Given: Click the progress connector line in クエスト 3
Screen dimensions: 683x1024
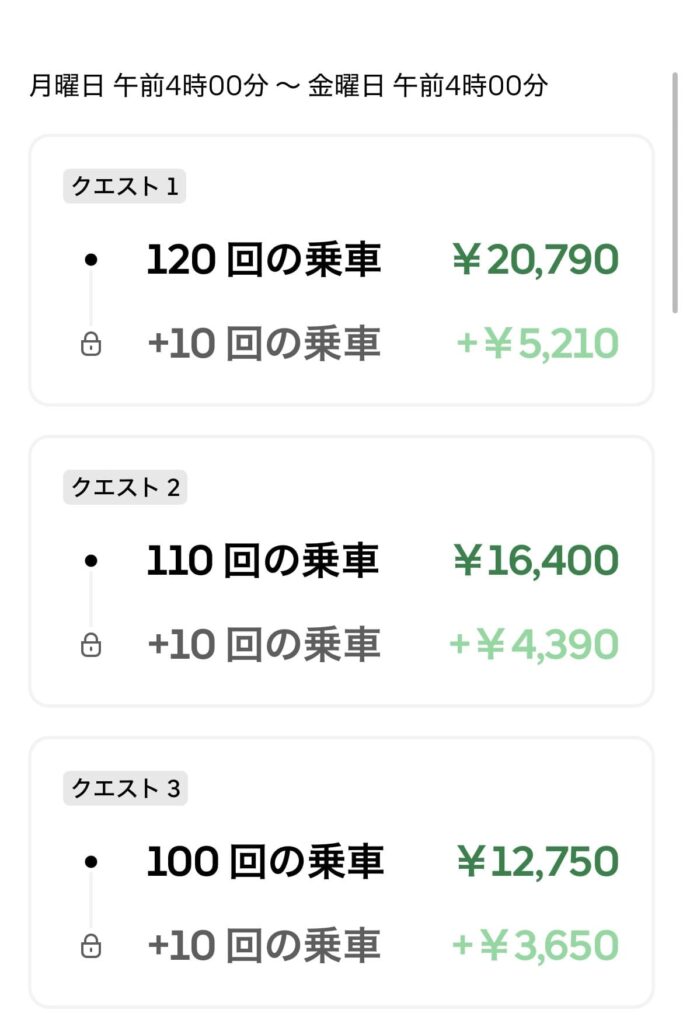Looking at the screenshot, I should click(93, 902).
